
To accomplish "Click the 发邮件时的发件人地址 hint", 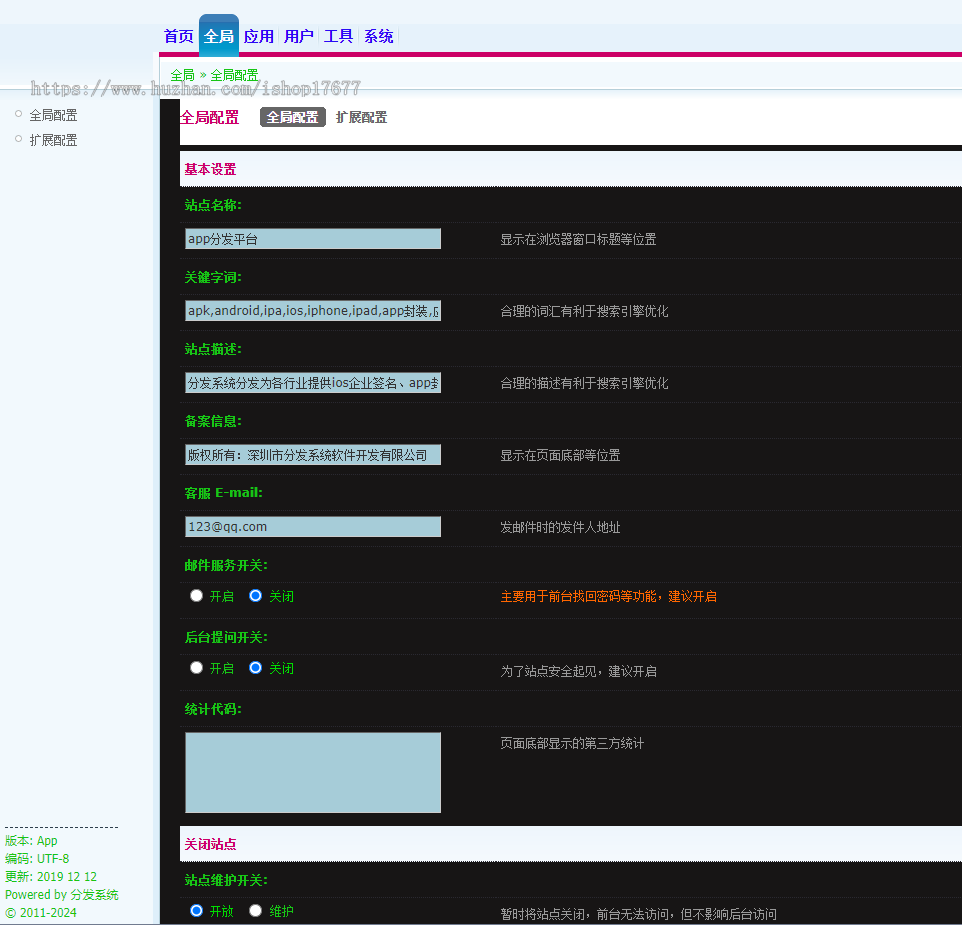I will tap(560, 527).
